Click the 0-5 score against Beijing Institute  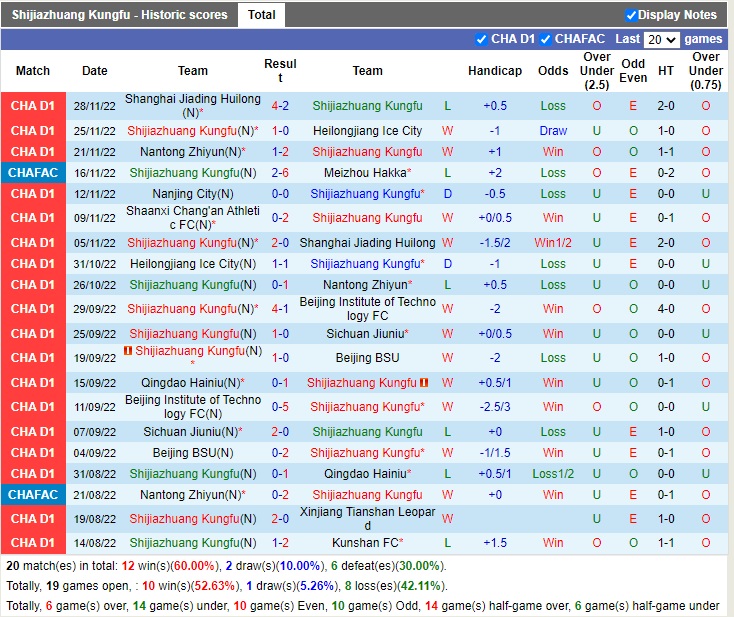[280, 407]
